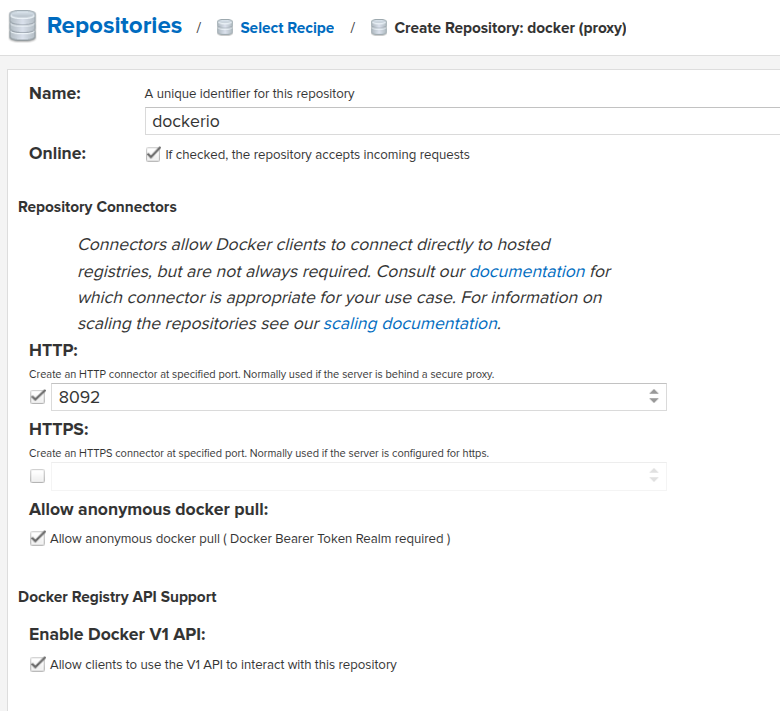Click the Create Repository breadcrumb icon
This screenshot has width=780, height=711.
point(379,27)
